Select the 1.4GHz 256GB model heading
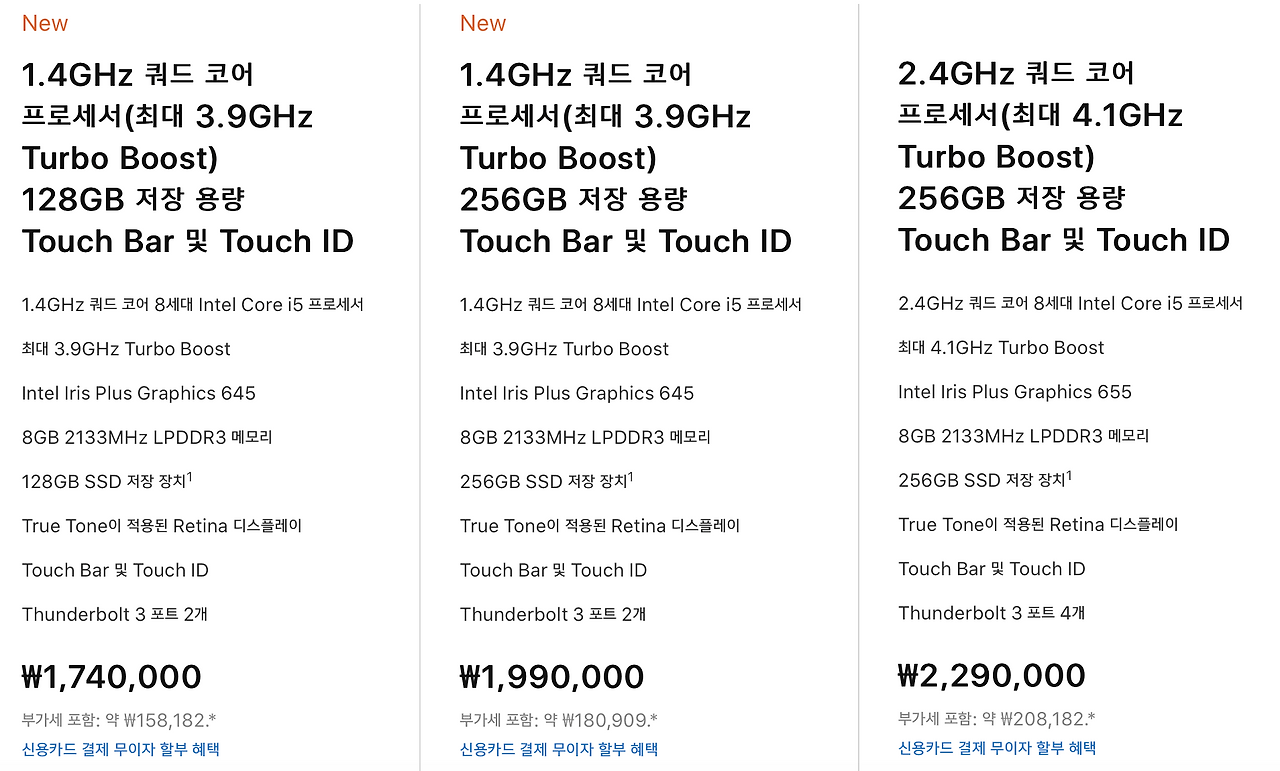 626,158
